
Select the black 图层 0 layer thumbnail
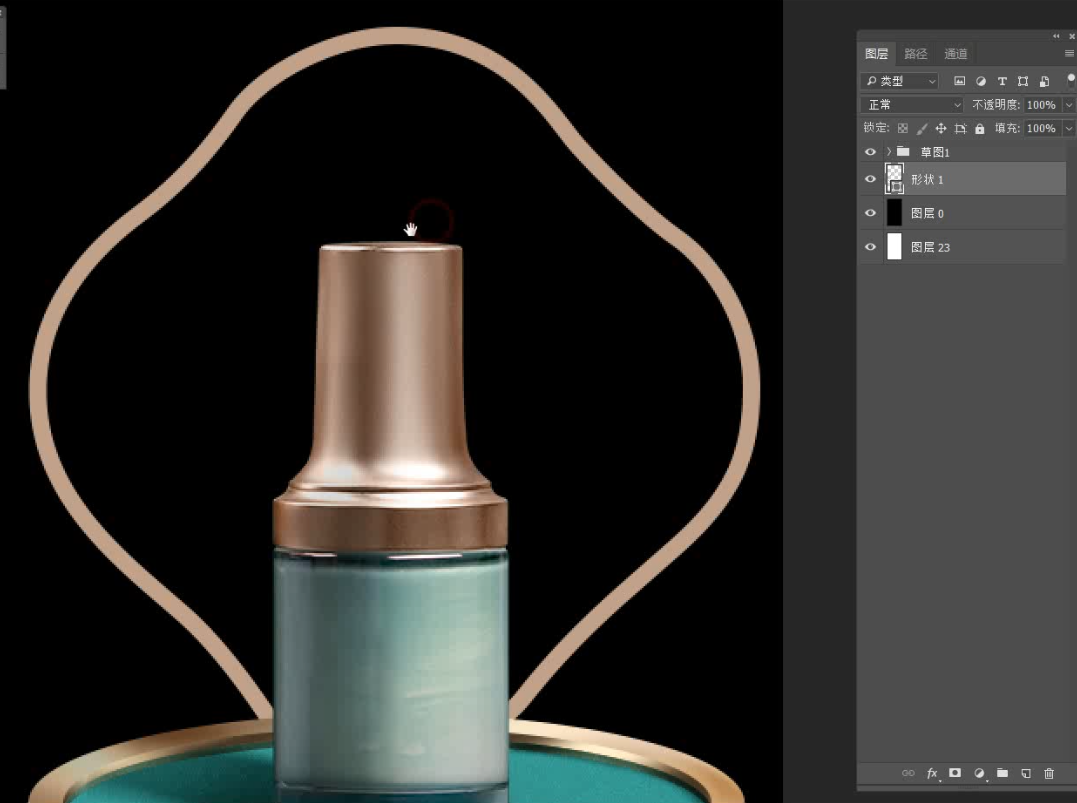(894, 213)
